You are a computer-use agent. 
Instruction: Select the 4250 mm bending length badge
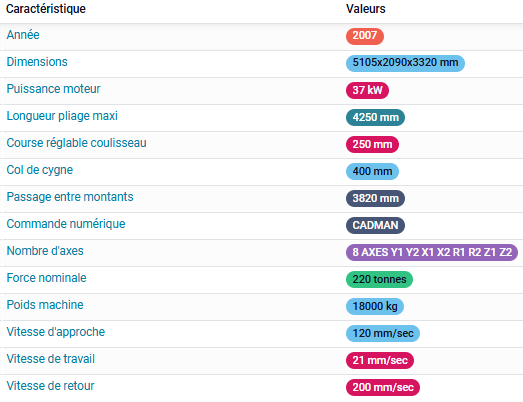coord(375,117)
